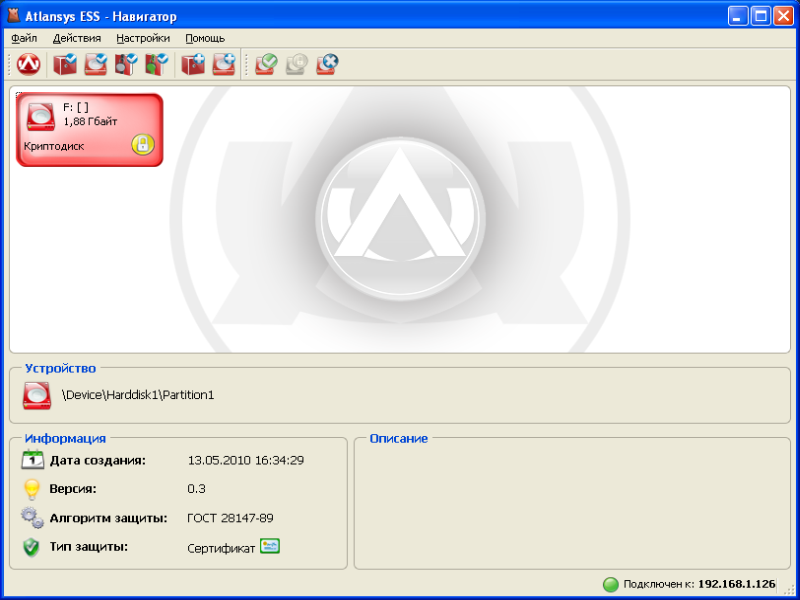The width and height of the screenshot is (800, 600).
Task: Click the green connection status indicator
Action: click(610, 584)
